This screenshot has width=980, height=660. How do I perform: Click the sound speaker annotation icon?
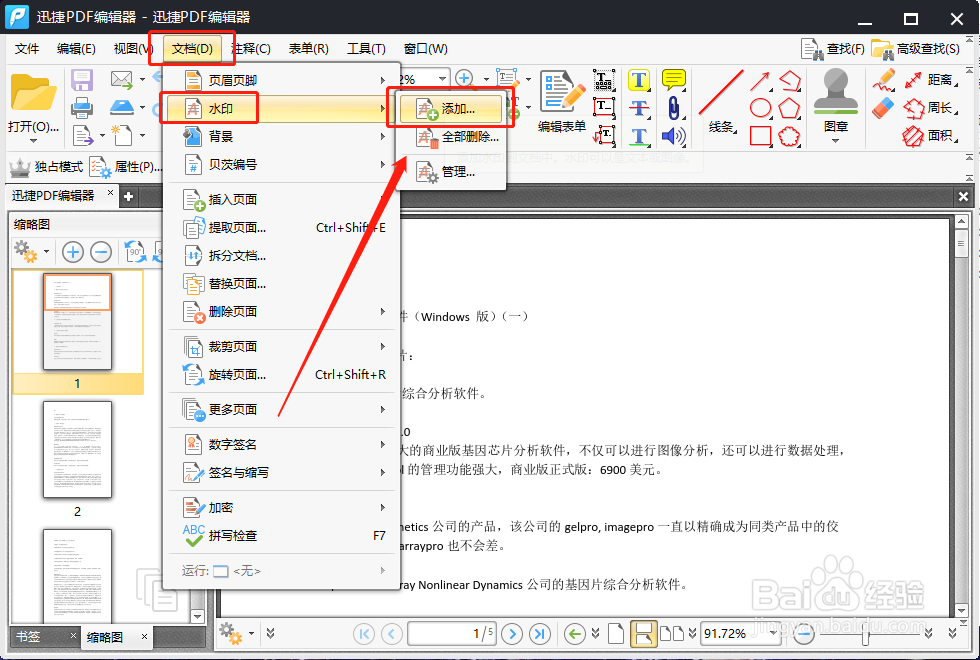(x=673, y=136)
